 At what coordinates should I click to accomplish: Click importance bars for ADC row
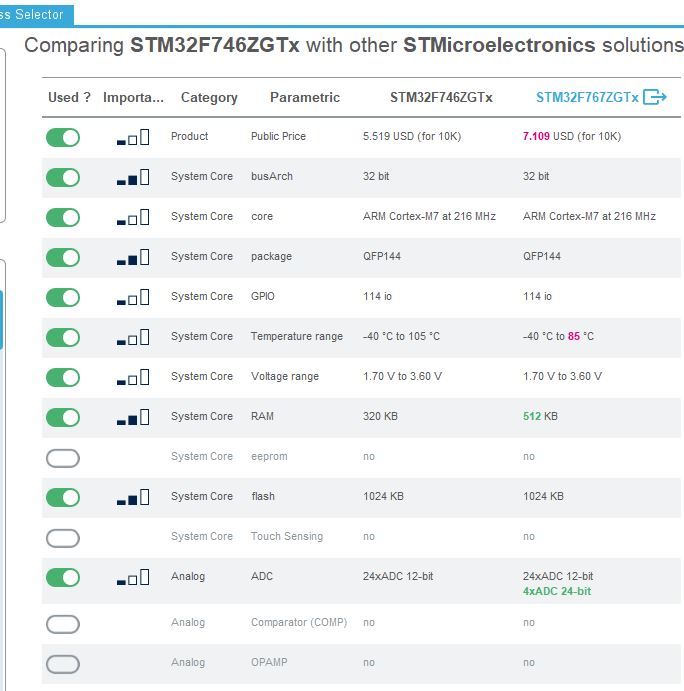click(133, 577)
